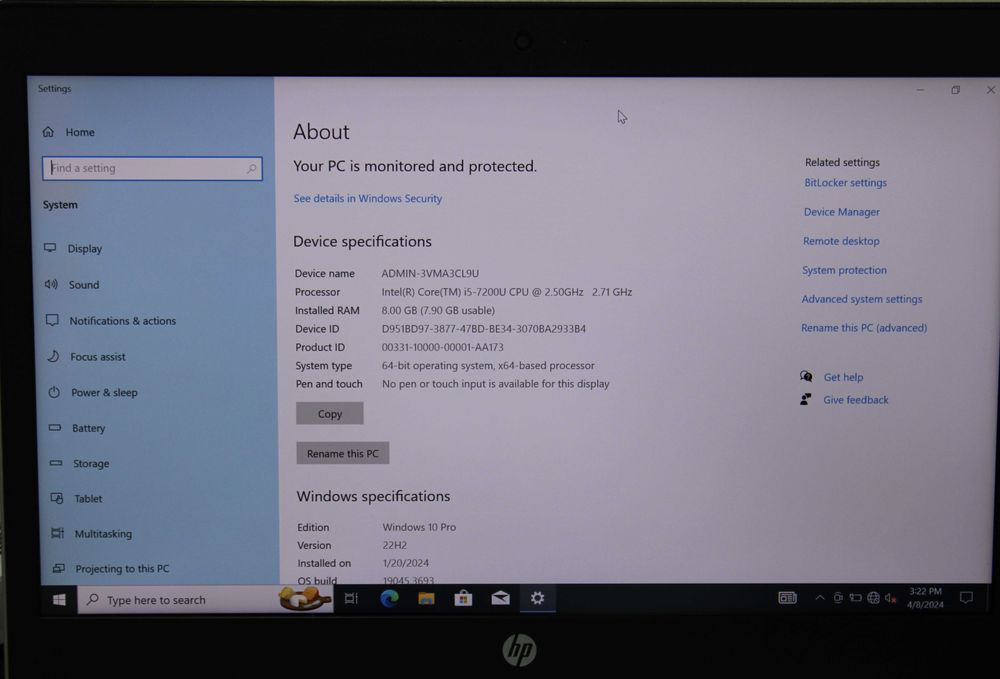Copy device specifications
Image resolution: width=1000 pixels, height=679 pixels.
click(x=330, y=413)
